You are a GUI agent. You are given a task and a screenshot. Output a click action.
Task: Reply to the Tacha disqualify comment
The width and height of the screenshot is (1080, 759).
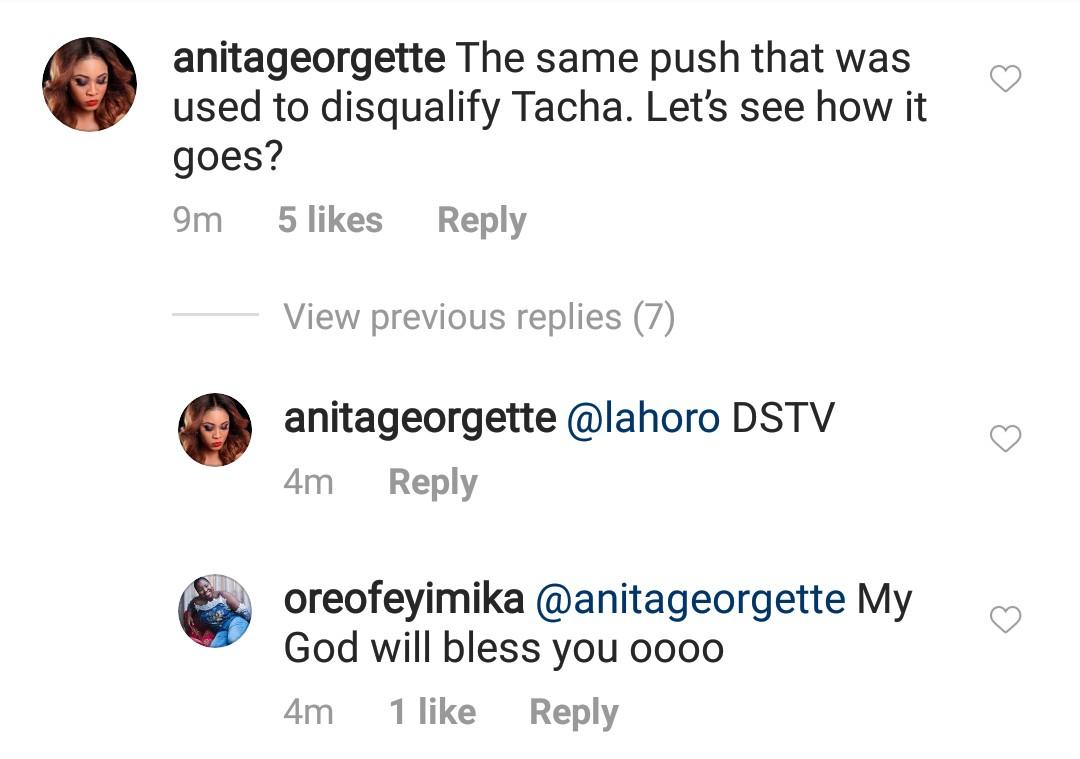(481, 221)
